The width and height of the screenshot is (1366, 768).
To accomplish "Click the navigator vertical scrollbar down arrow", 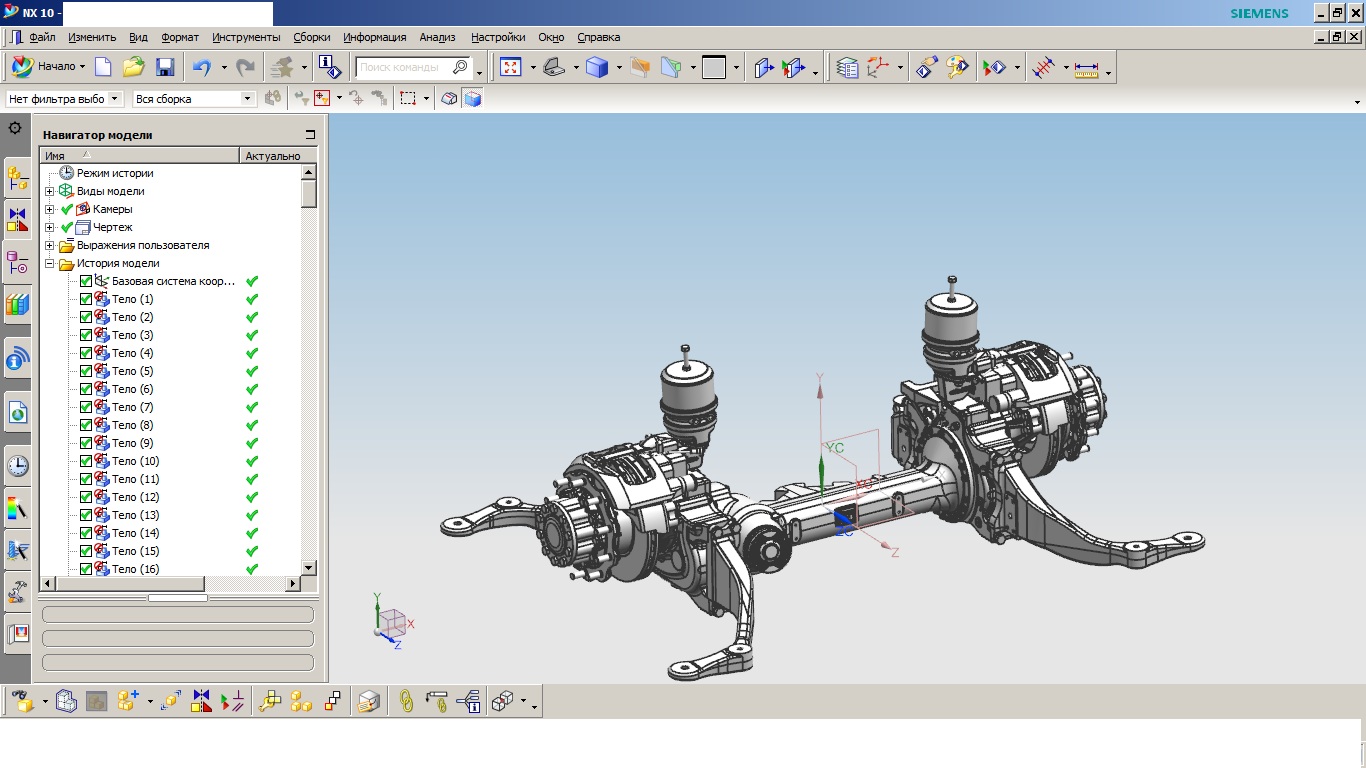I will tap(309, 567).
